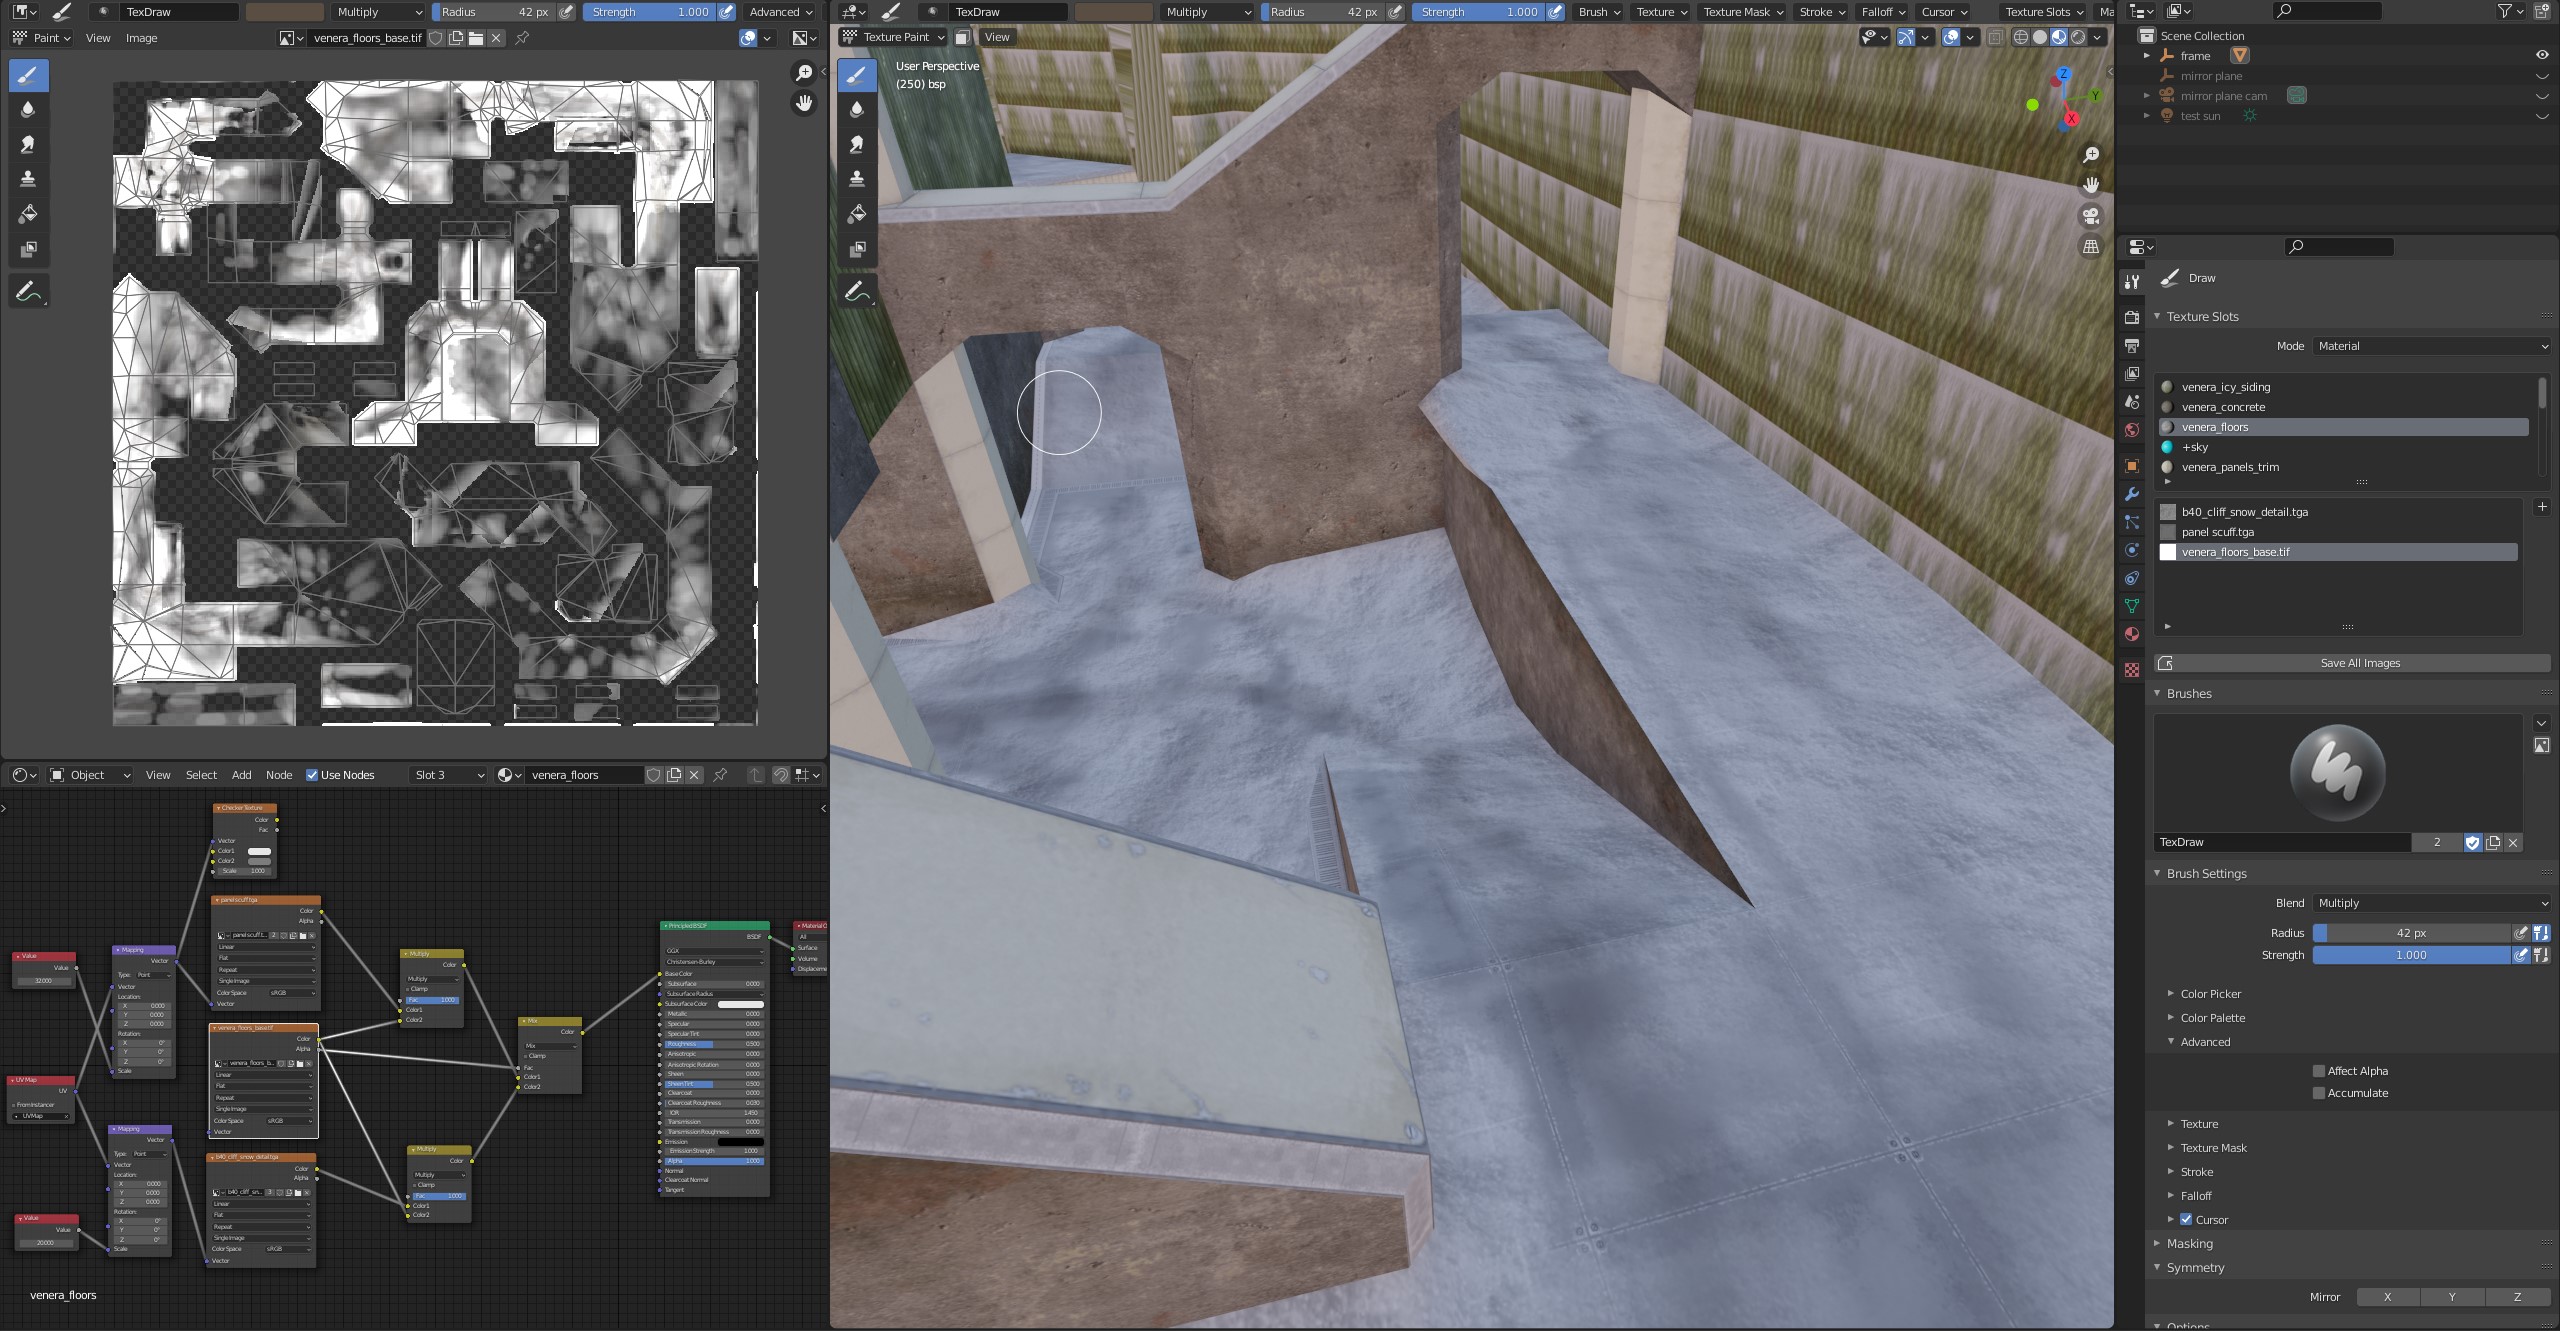Open the Node menu in node editor
This screenshot has height=1331, width=2560.
point(279,775)
